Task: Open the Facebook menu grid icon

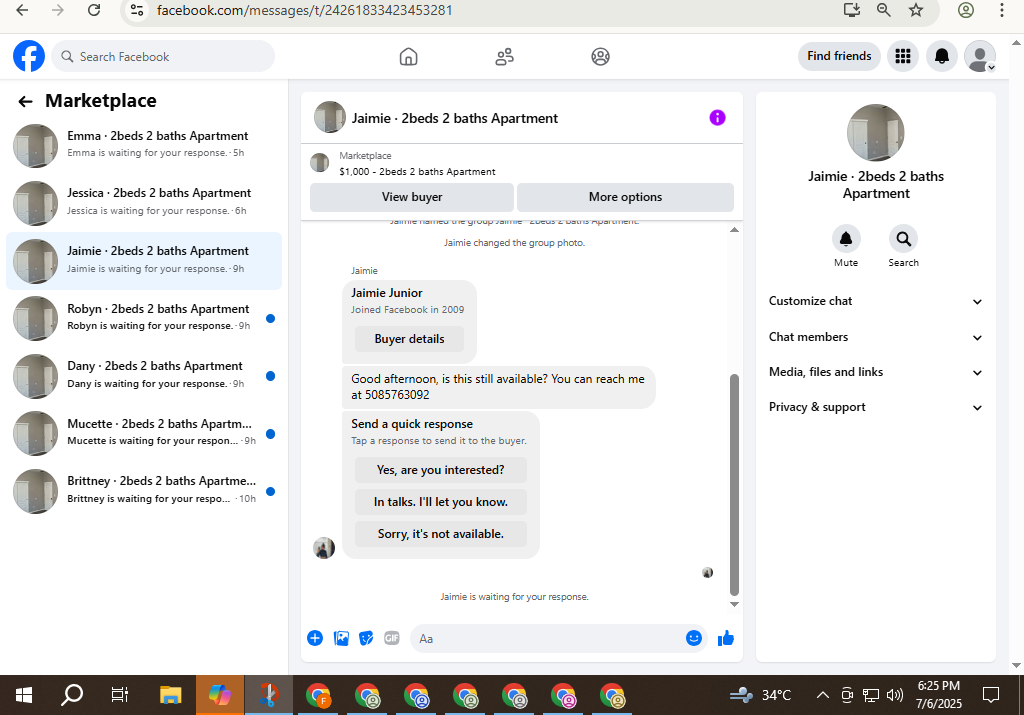Action: [x=903, y=56]
